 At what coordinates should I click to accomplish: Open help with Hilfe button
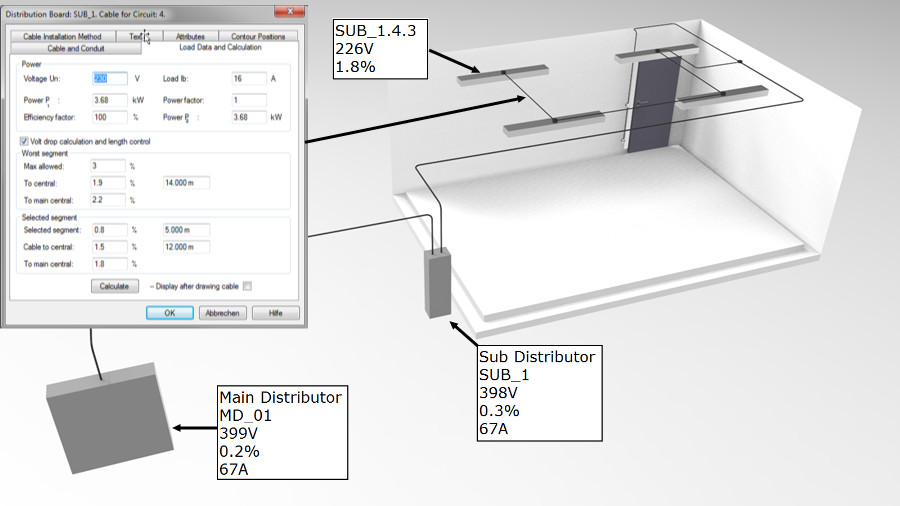click(x=275, y=313)
